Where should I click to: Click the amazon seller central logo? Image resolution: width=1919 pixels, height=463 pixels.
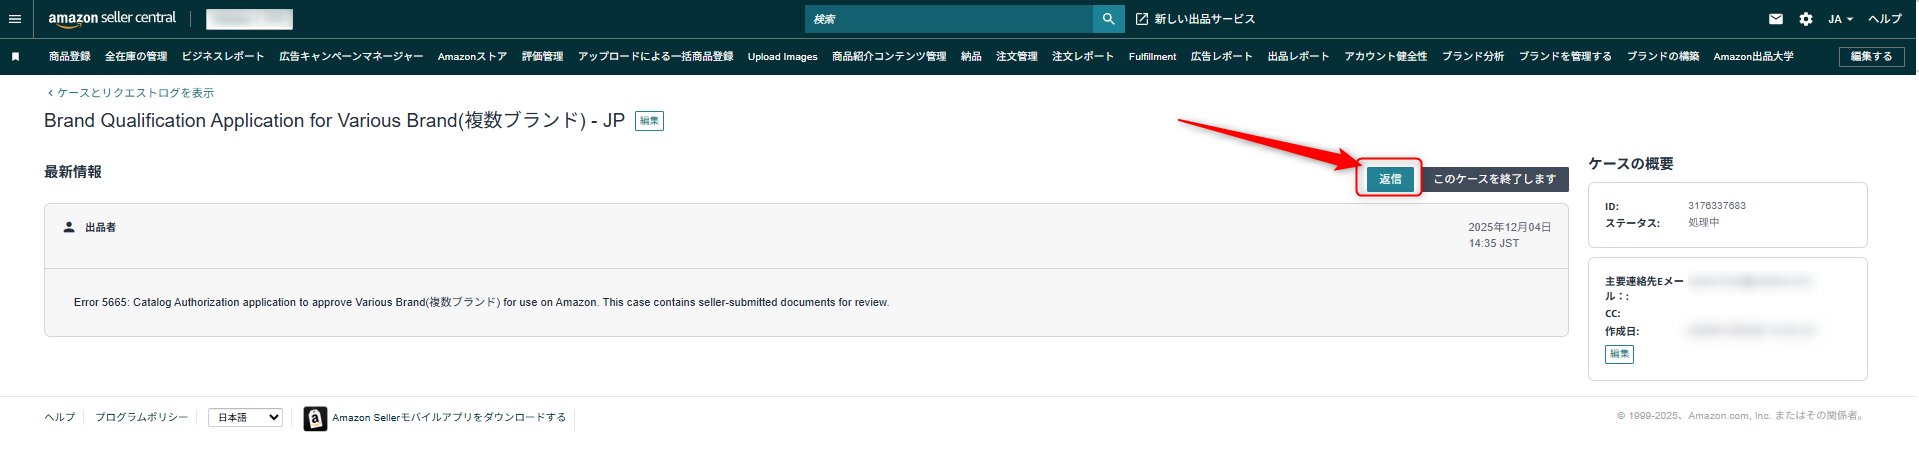(x=112, y=19)
